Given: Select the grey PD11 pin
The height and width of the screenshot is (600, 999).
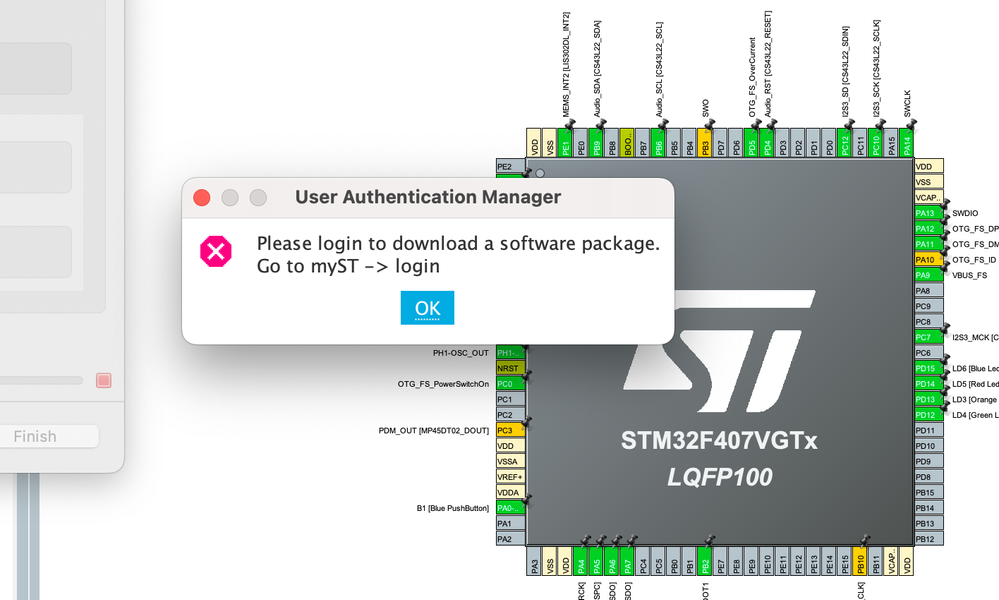Looking at the screenshot, I should tap(928, 430).
